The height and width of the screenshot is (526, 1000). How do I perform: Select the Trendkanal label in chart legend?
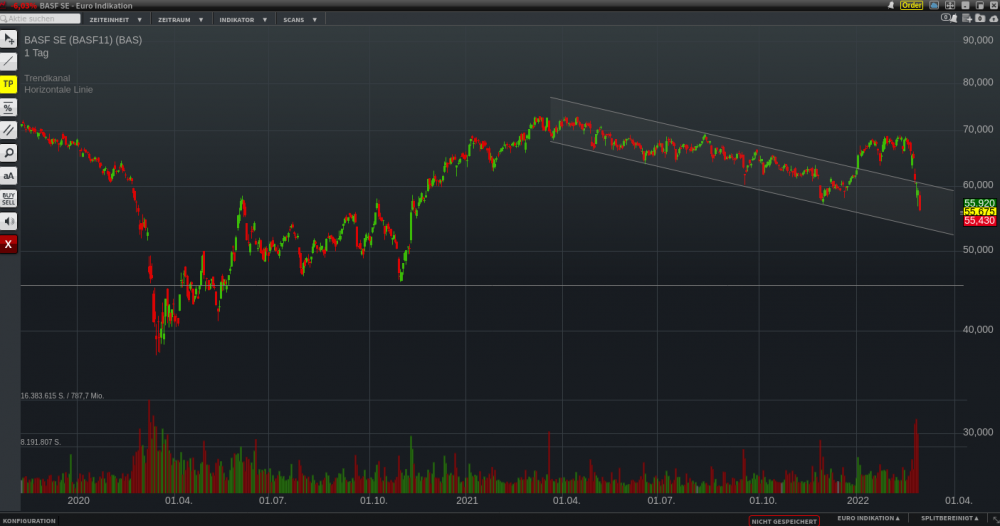(47, 78)
